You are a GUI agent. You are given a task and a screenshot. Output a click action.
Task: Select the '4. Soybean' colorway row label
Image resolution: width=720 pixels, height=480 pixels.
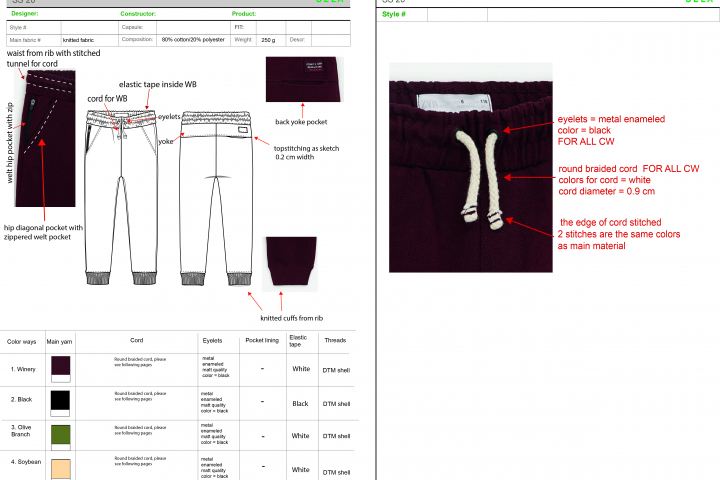click(x=26, y=462)
